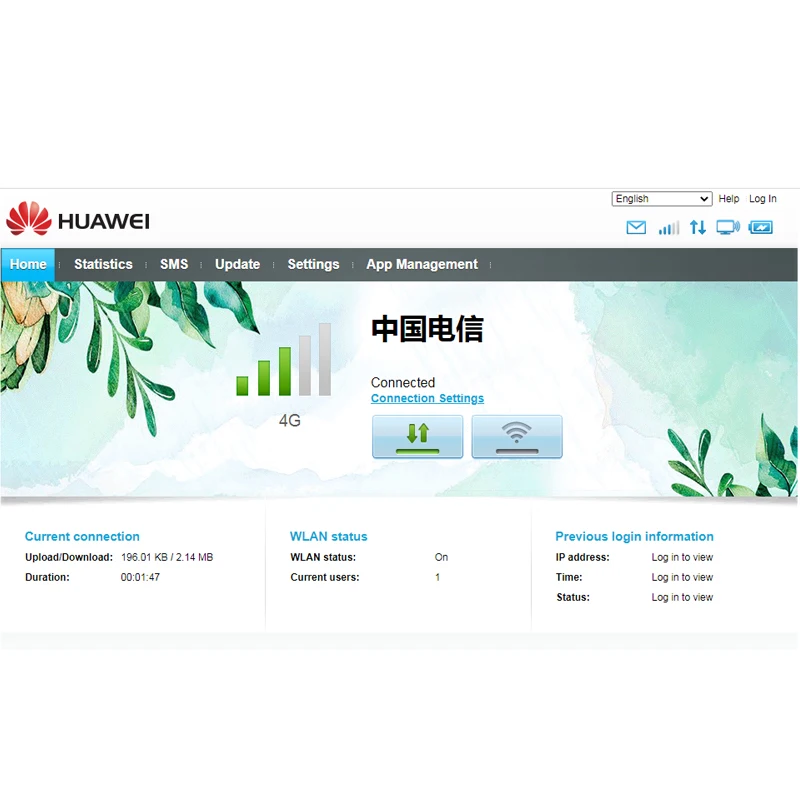Click the 196.01 KB / 2.14 MB value
The image size is (800, 800).
(x=167, y=558)
